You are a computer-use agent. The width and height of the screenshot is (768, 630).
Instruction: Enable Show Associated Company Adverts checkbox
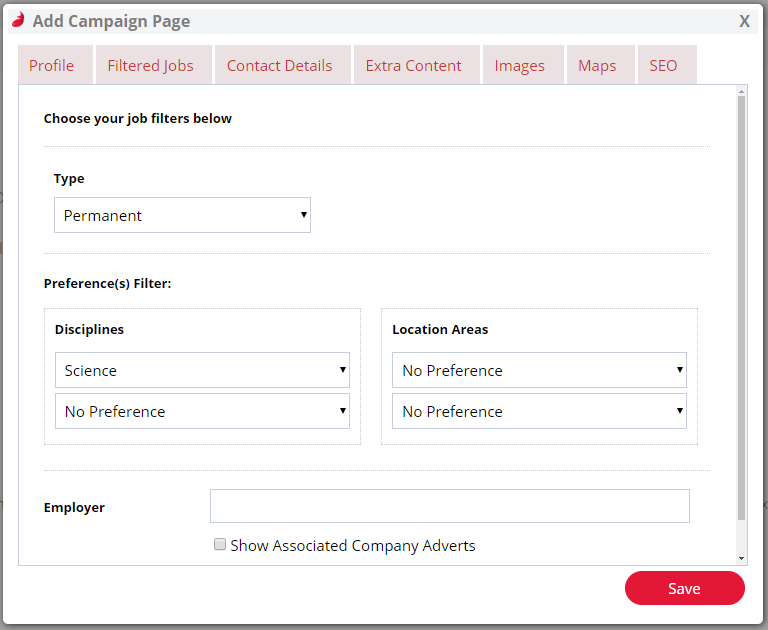click(220, 544)
